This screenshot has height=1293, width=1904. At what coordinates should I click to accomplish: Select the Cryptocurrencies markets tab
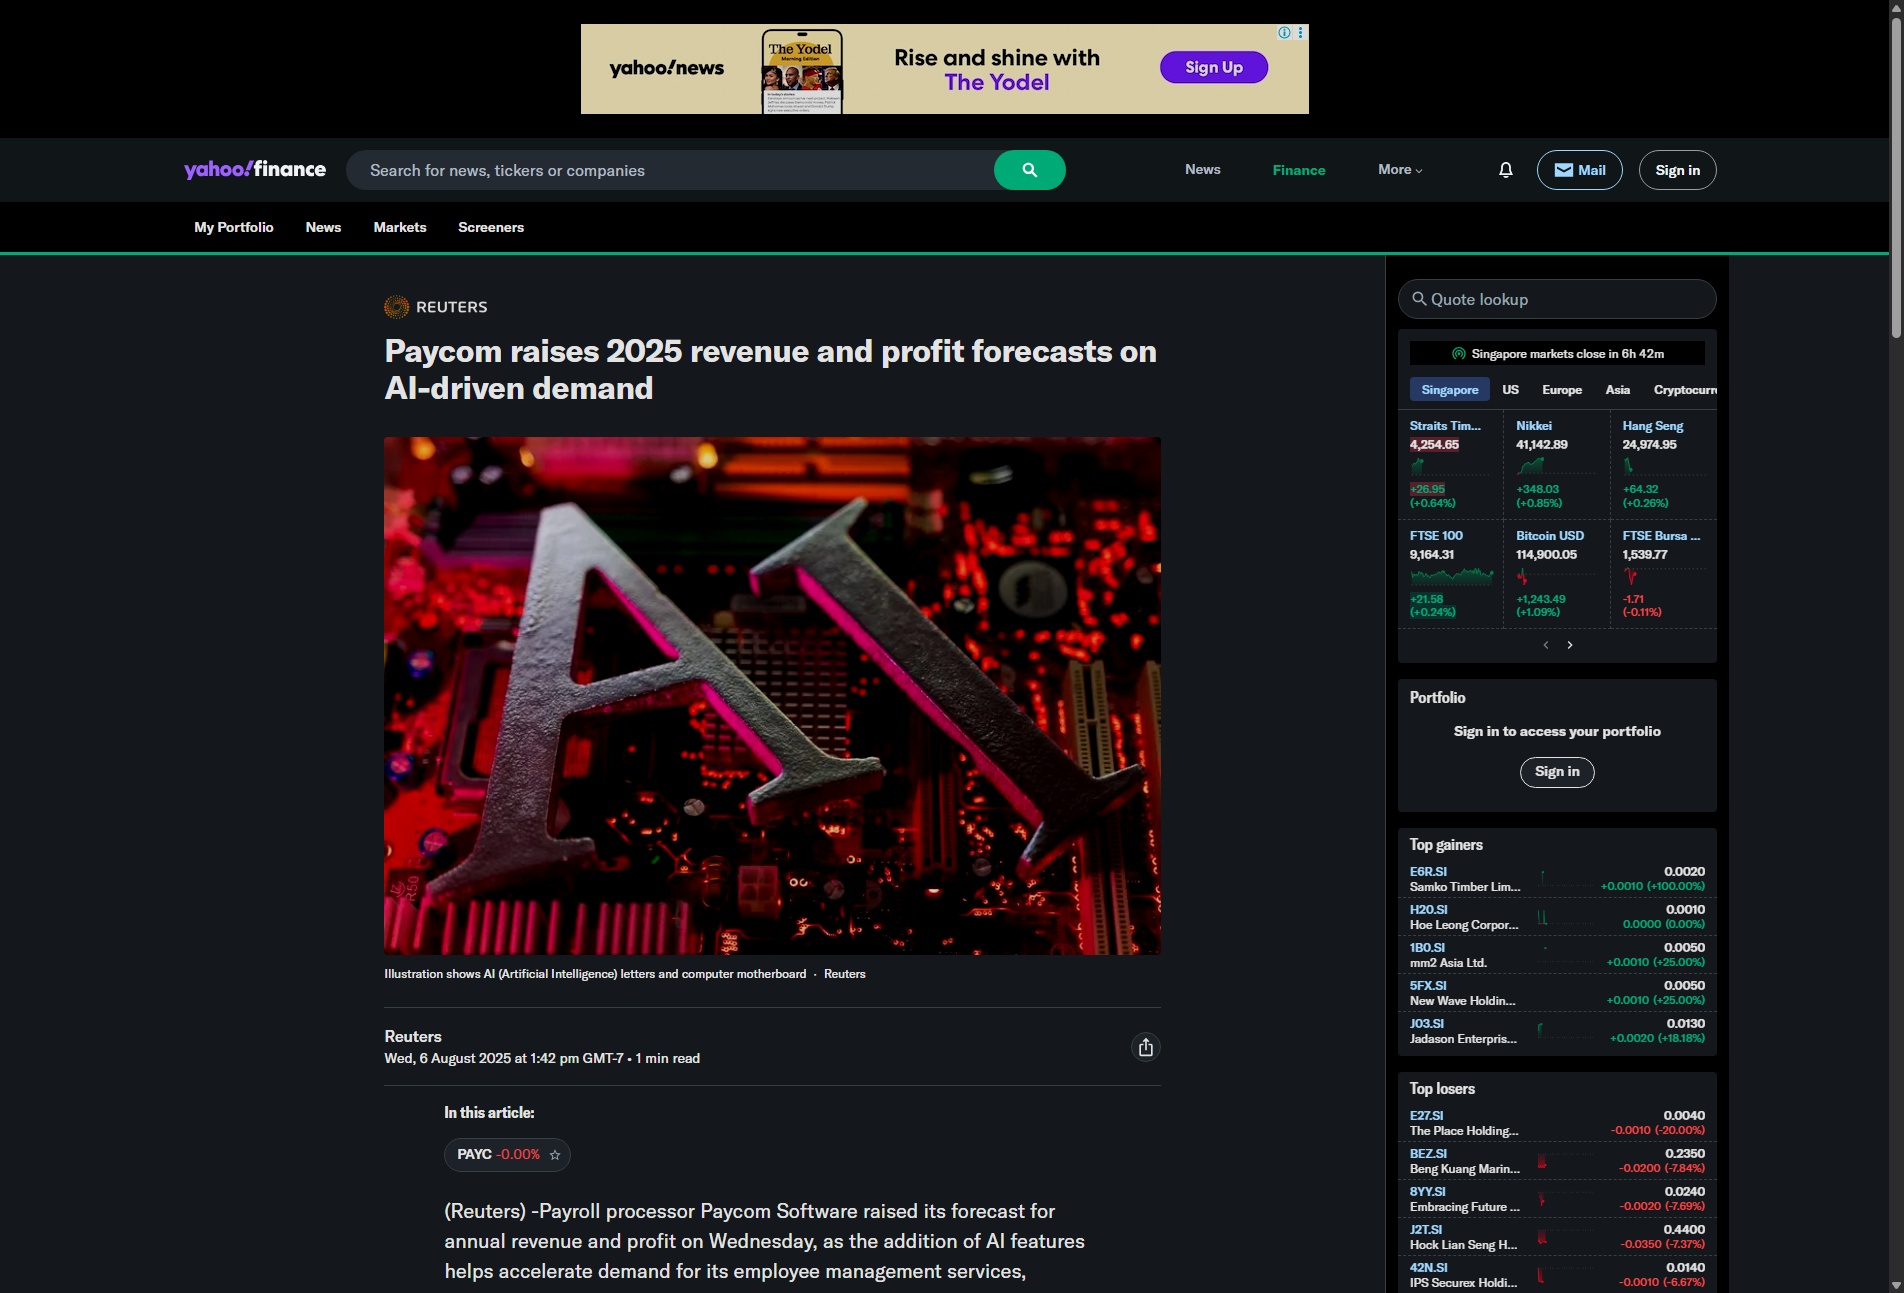(1684, 390)
